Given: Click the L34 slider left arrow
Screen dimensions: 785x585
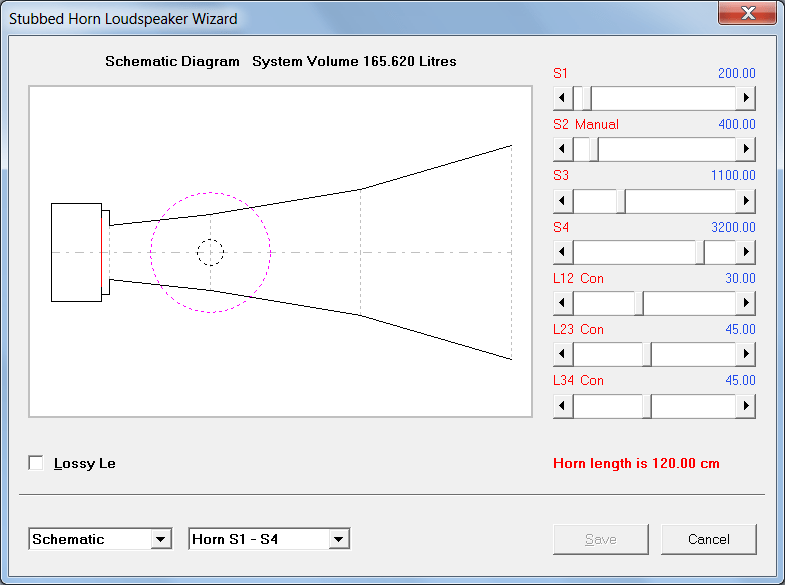Looking at the screenshot, I should coord(563,405).
